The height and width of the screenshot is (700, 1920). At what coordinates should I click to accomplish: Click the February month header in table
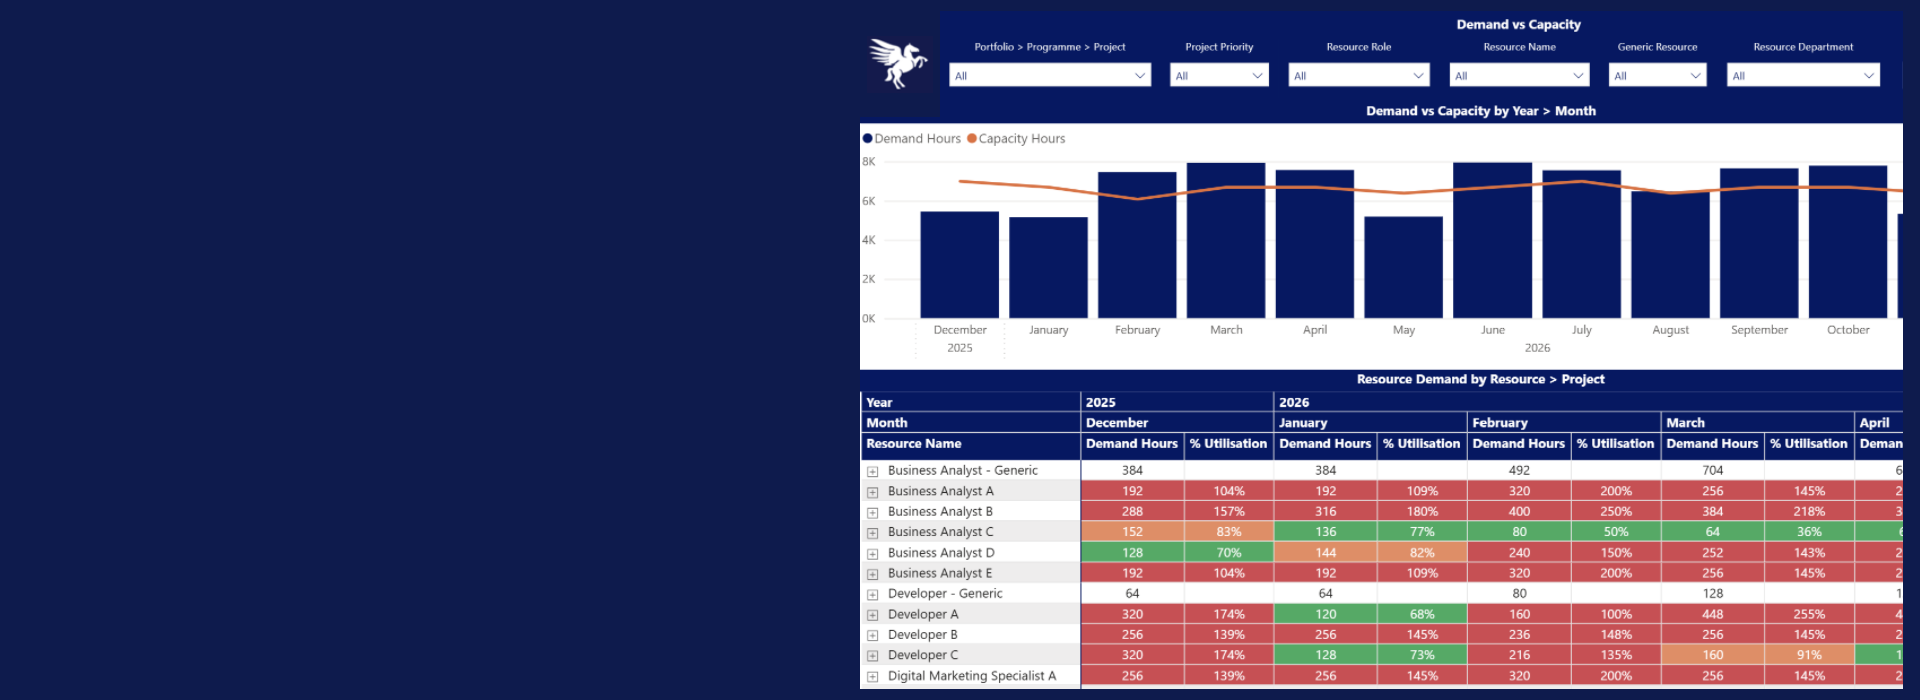[1564, 423]
